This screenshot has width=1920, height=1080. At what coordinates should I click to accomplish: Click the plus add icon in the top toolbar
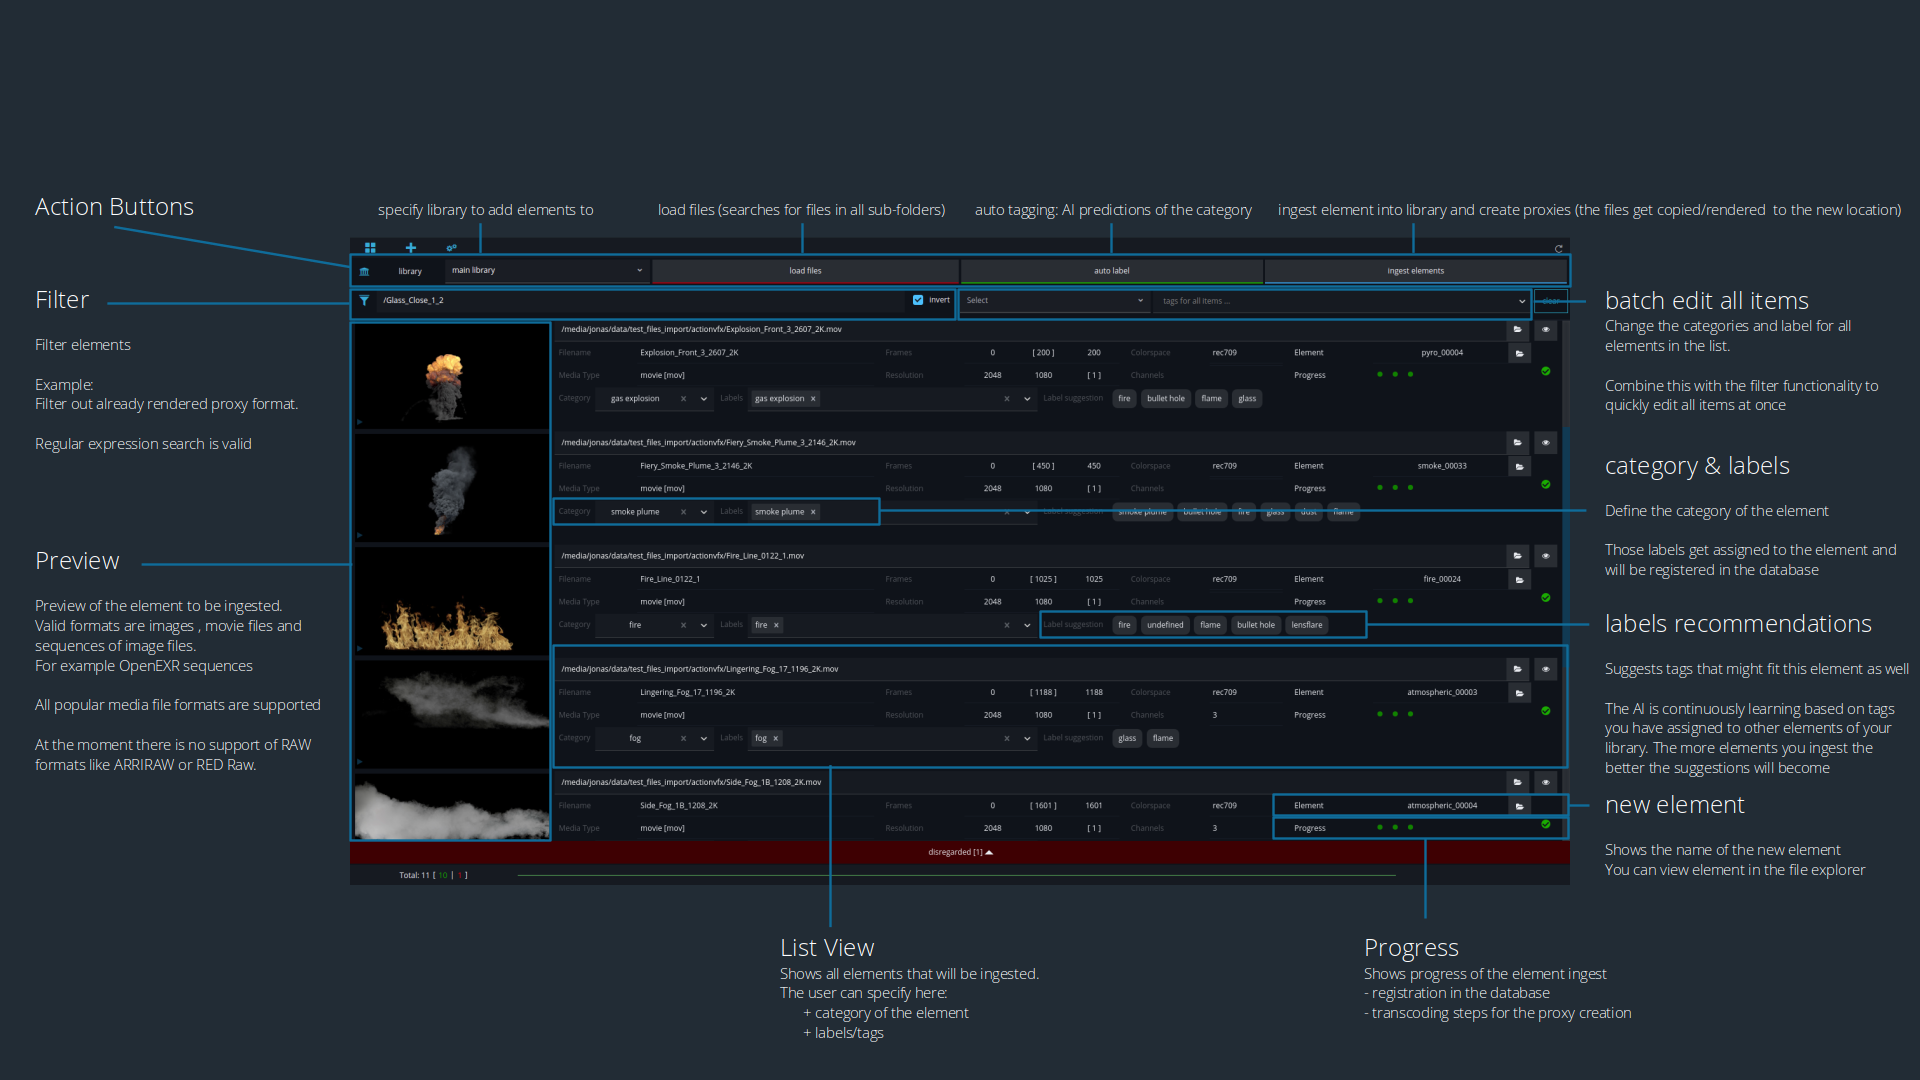pos(410,248)
